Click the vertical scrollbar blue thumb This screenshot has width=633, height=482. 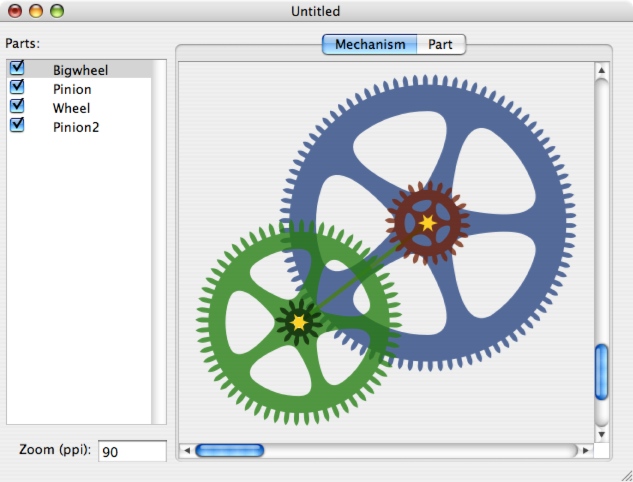pos(602,372)
